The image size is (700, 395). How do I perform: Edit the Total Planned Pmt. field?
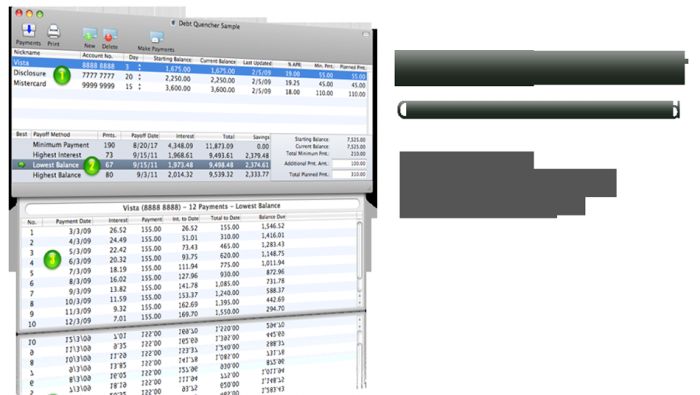click(349, 175)
